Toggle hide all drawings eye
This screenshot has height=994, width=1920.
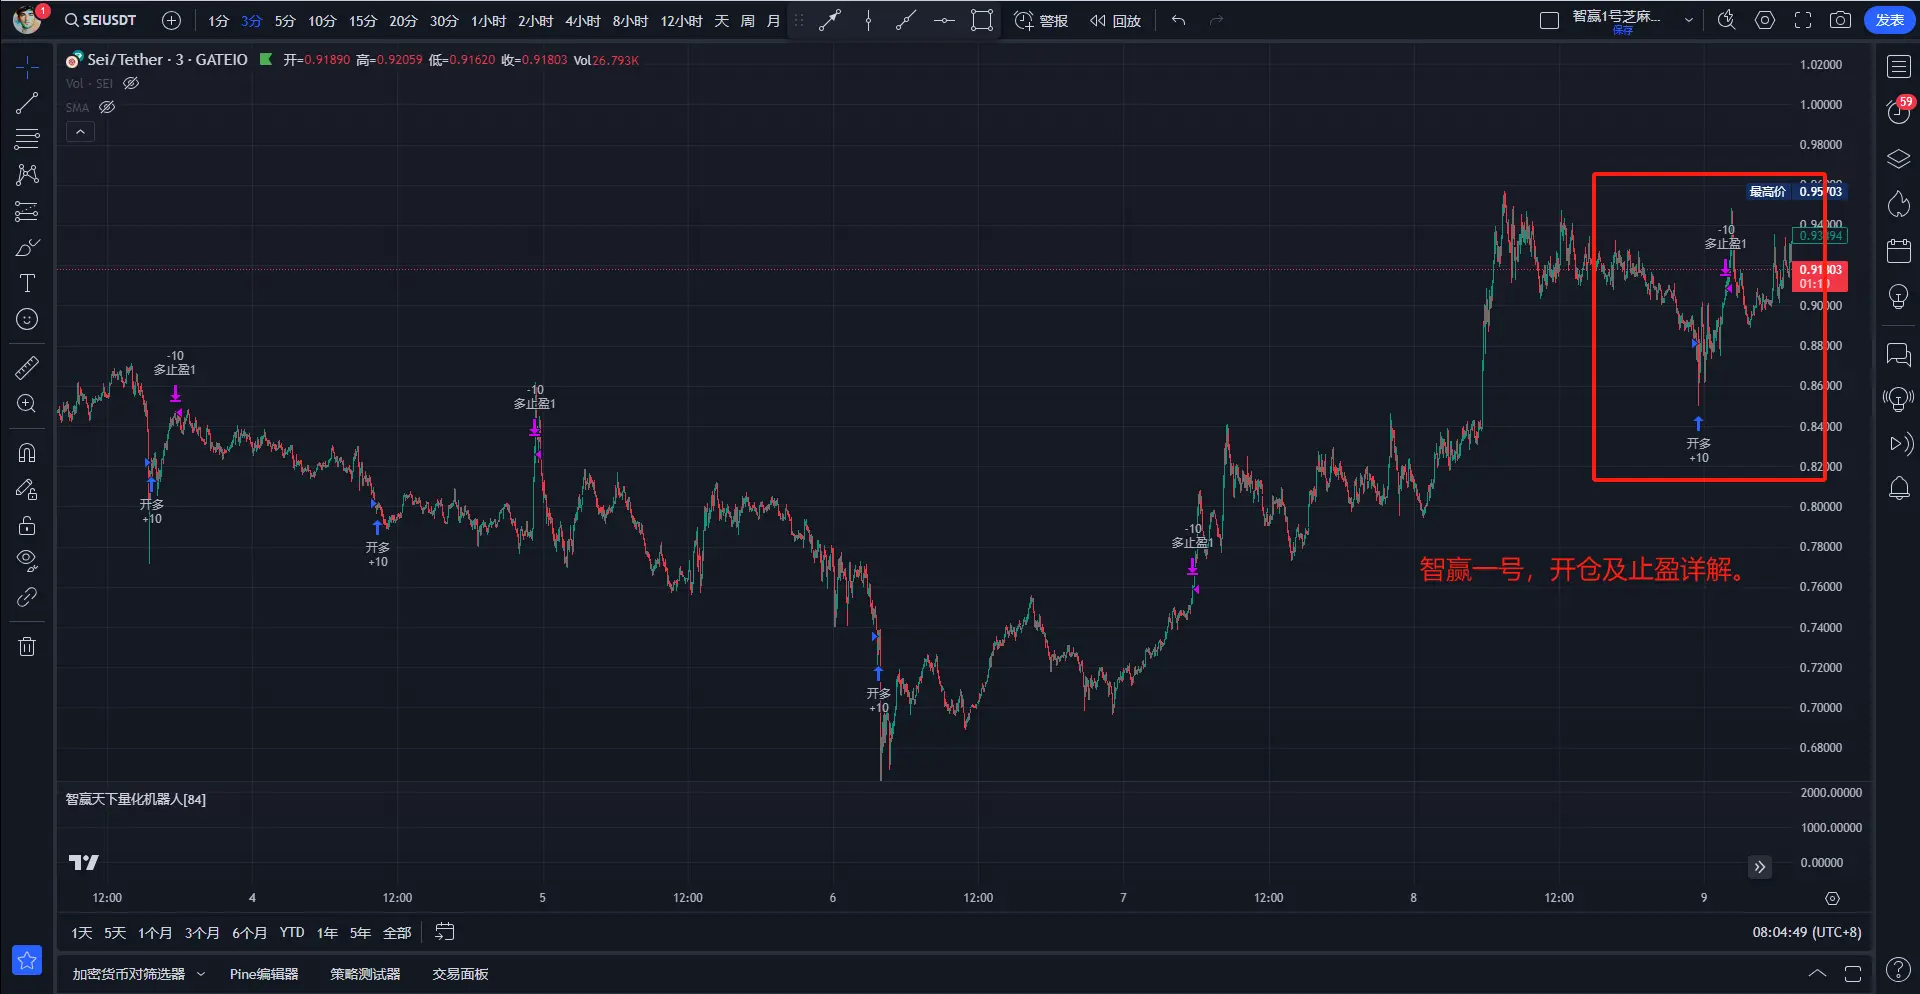[x=27, y=559]
